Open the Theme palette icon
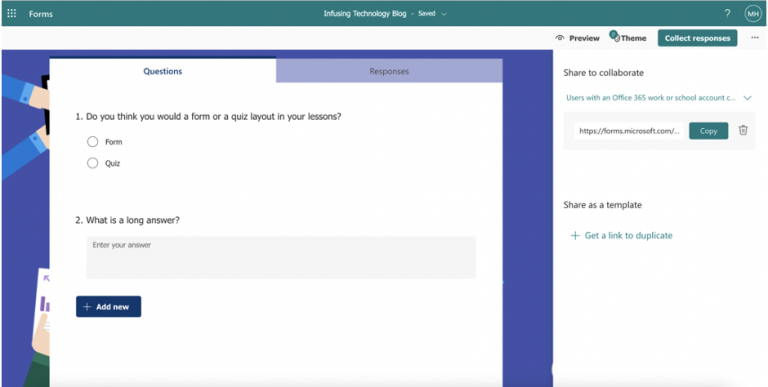 pos(615,37)
